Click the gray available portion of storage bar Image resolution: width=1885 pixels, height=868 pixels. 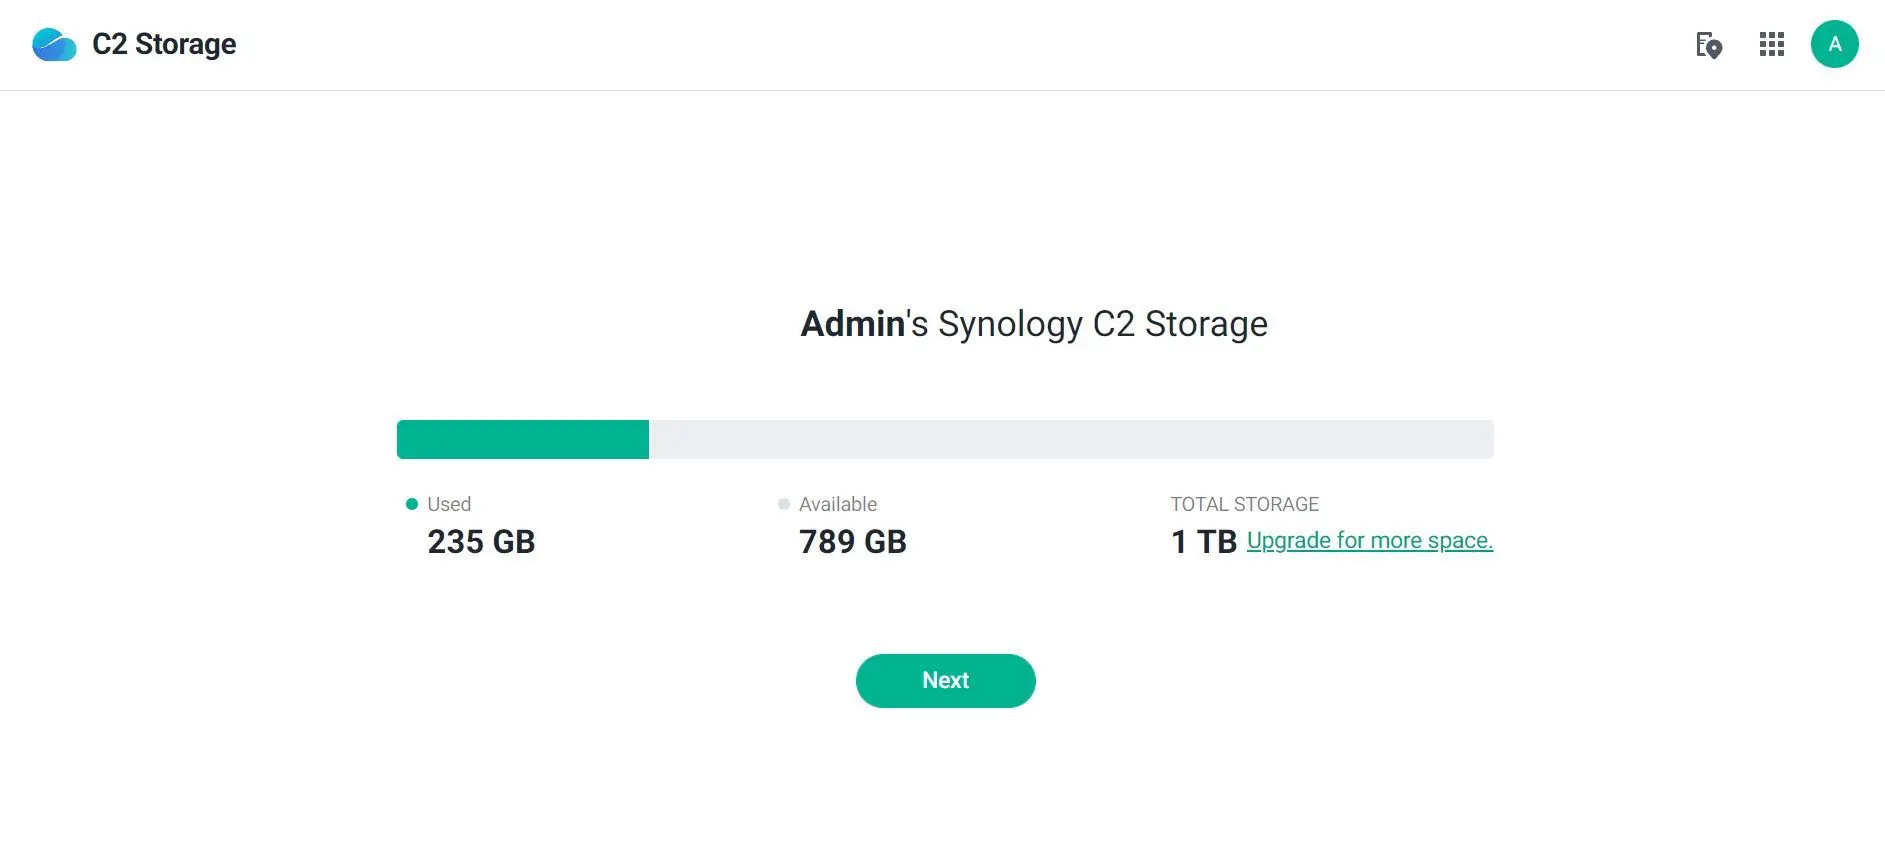pos(1070,440)
